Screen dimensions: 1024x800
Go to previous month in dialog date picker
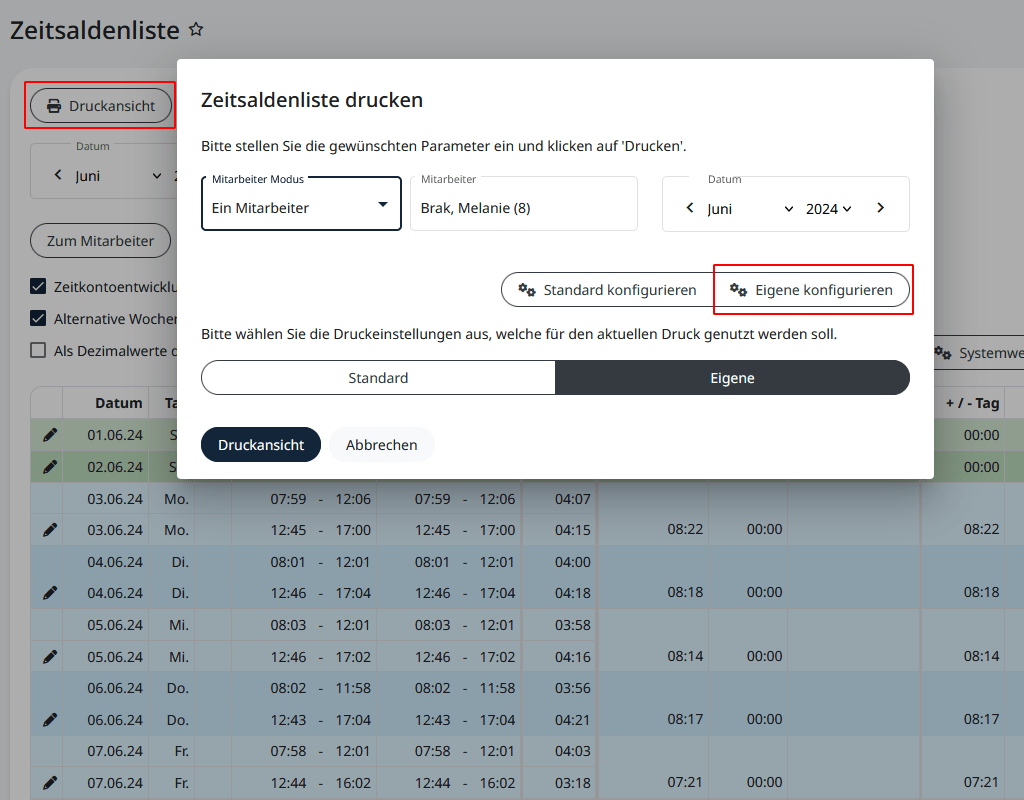[x=690, y=208]
